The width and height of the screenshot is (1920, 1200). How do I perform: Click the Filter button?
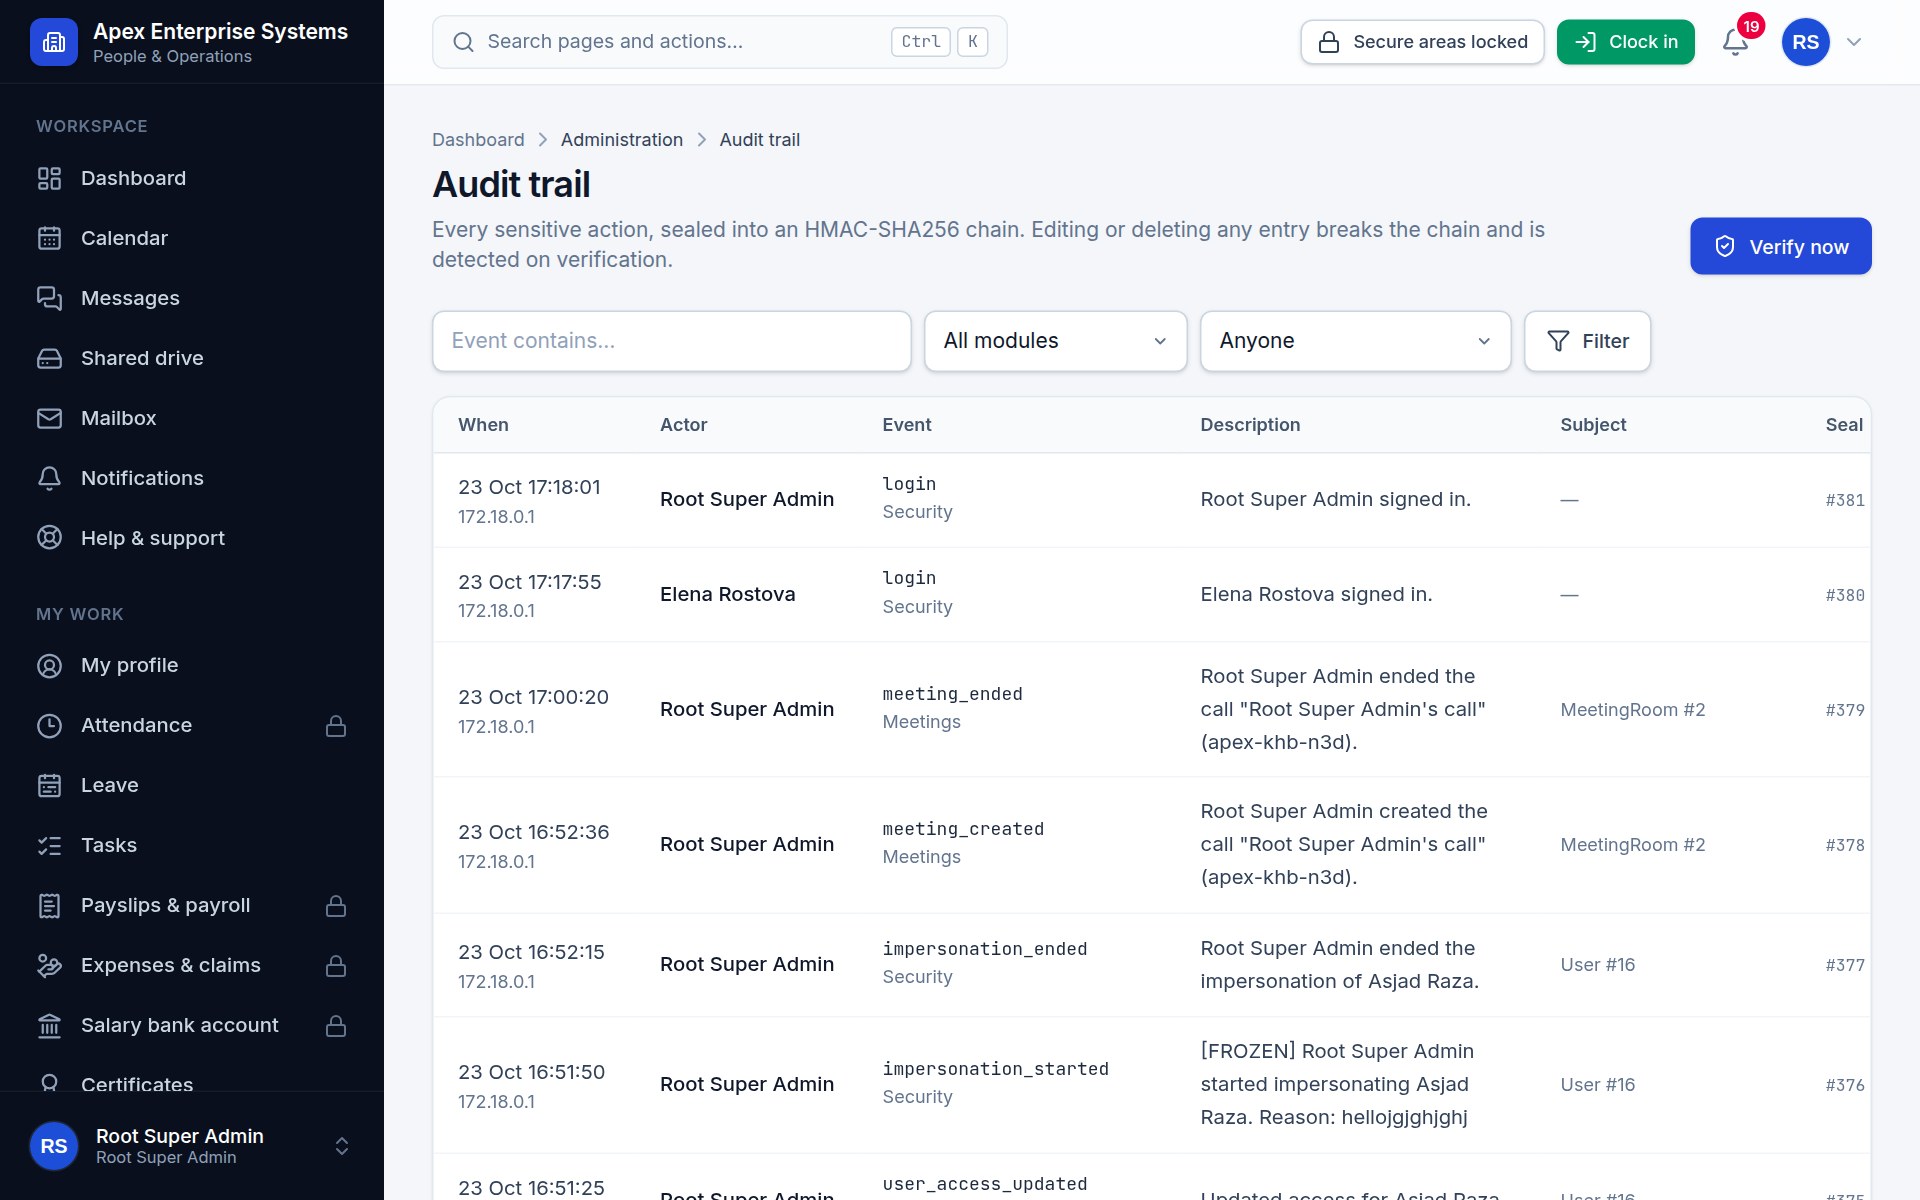pyautogui.click(x=1587, y=341)
